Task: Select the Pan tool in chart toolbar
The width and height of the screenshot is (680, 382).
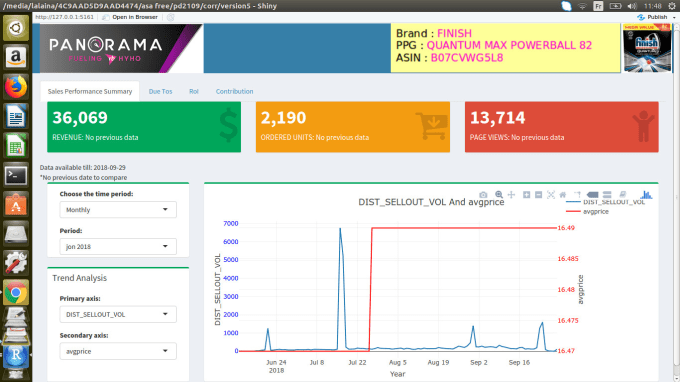Action: (511, 195)
